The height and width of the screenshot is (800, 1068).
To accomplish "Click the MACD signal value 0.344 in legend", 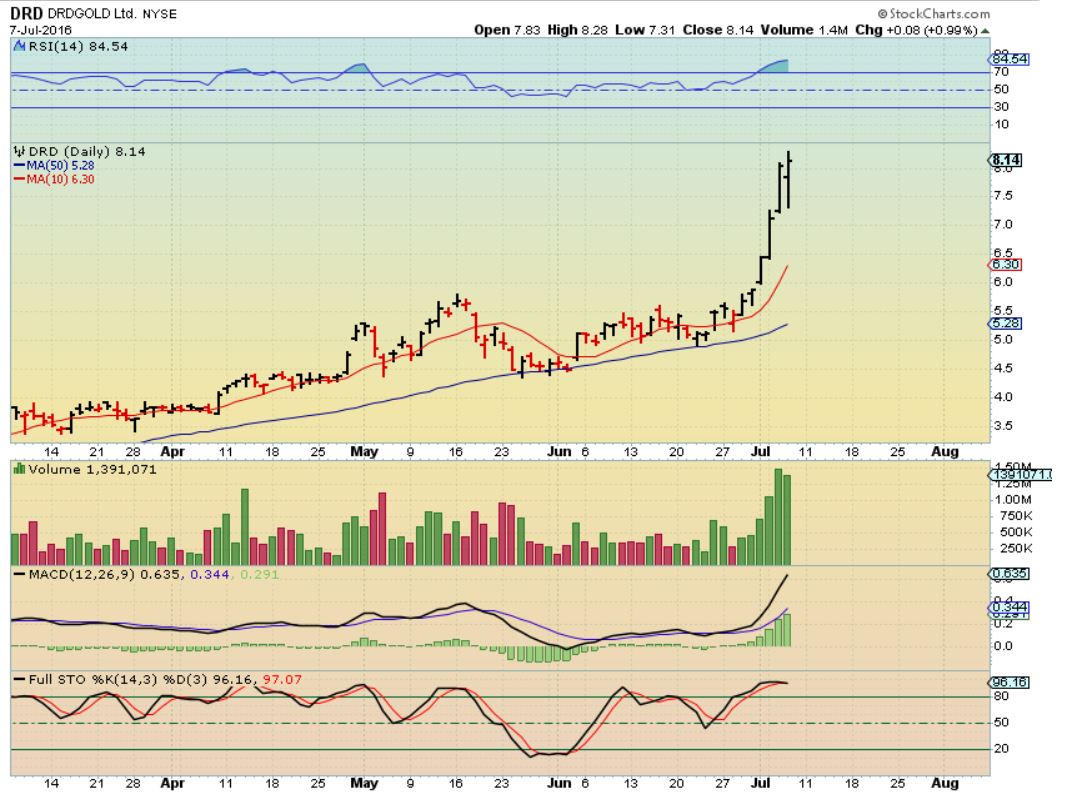I will tap(209, 575).
